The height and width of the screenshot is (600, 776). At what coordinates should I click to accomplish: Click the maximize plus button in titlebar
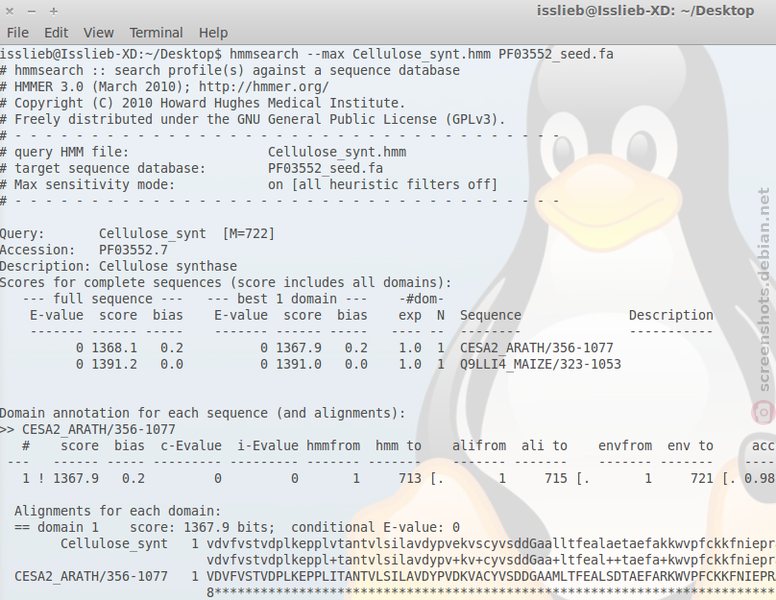click(x=54, y=11)
